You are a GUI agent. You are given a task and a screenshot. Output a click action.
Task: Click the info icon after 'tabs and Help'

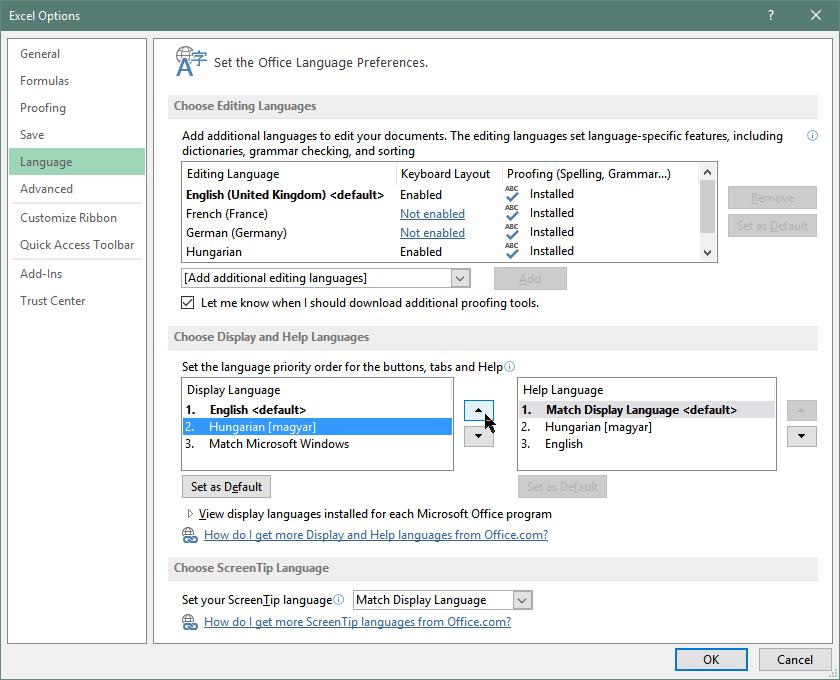click(509, 367)
